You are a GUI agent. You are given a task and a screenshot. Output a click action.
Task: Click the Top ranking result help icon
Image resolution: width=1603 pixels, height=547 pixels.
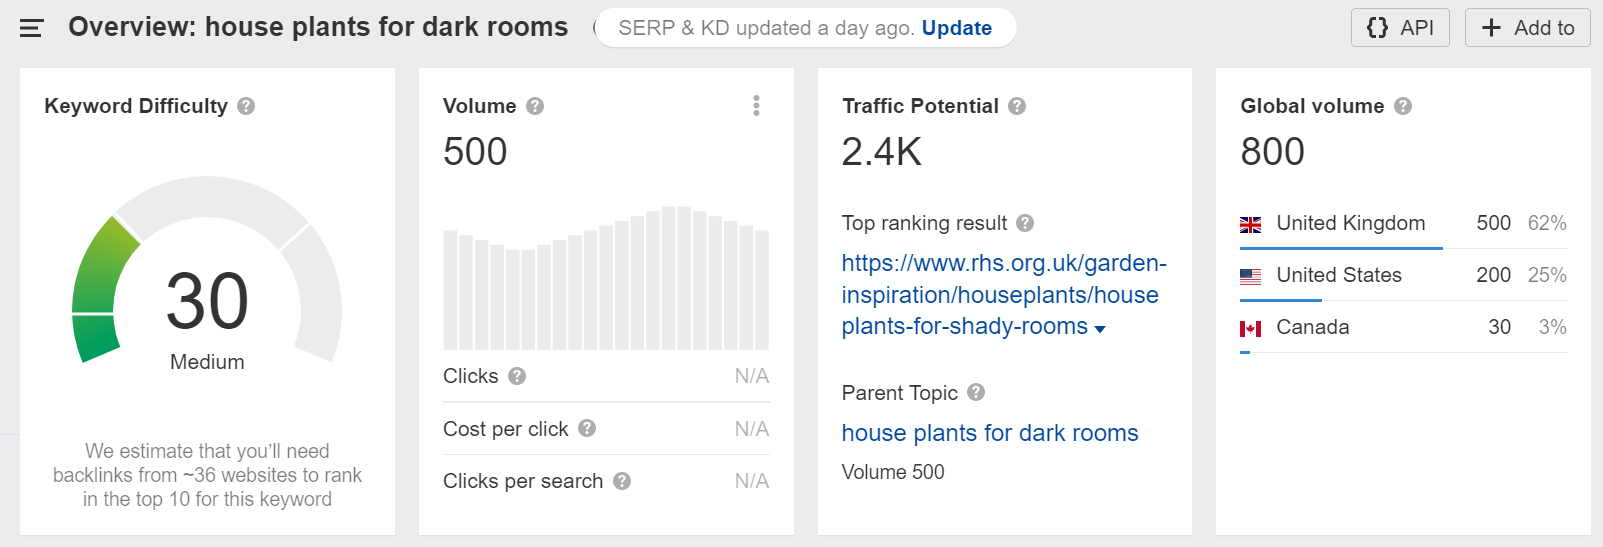click(1025, 223)
